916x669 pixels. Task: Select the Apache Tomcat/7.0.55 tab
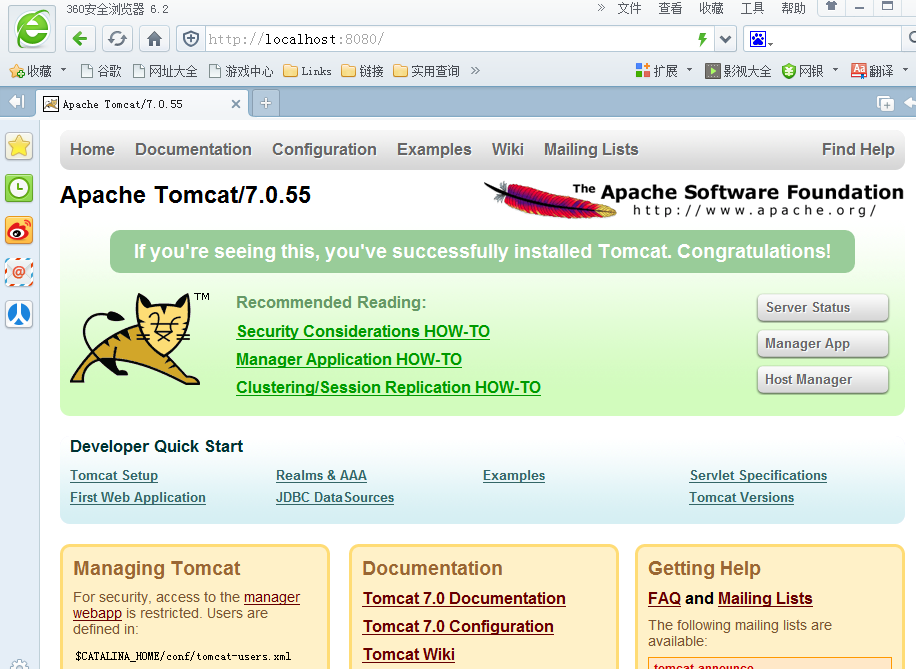click(144, 105)
